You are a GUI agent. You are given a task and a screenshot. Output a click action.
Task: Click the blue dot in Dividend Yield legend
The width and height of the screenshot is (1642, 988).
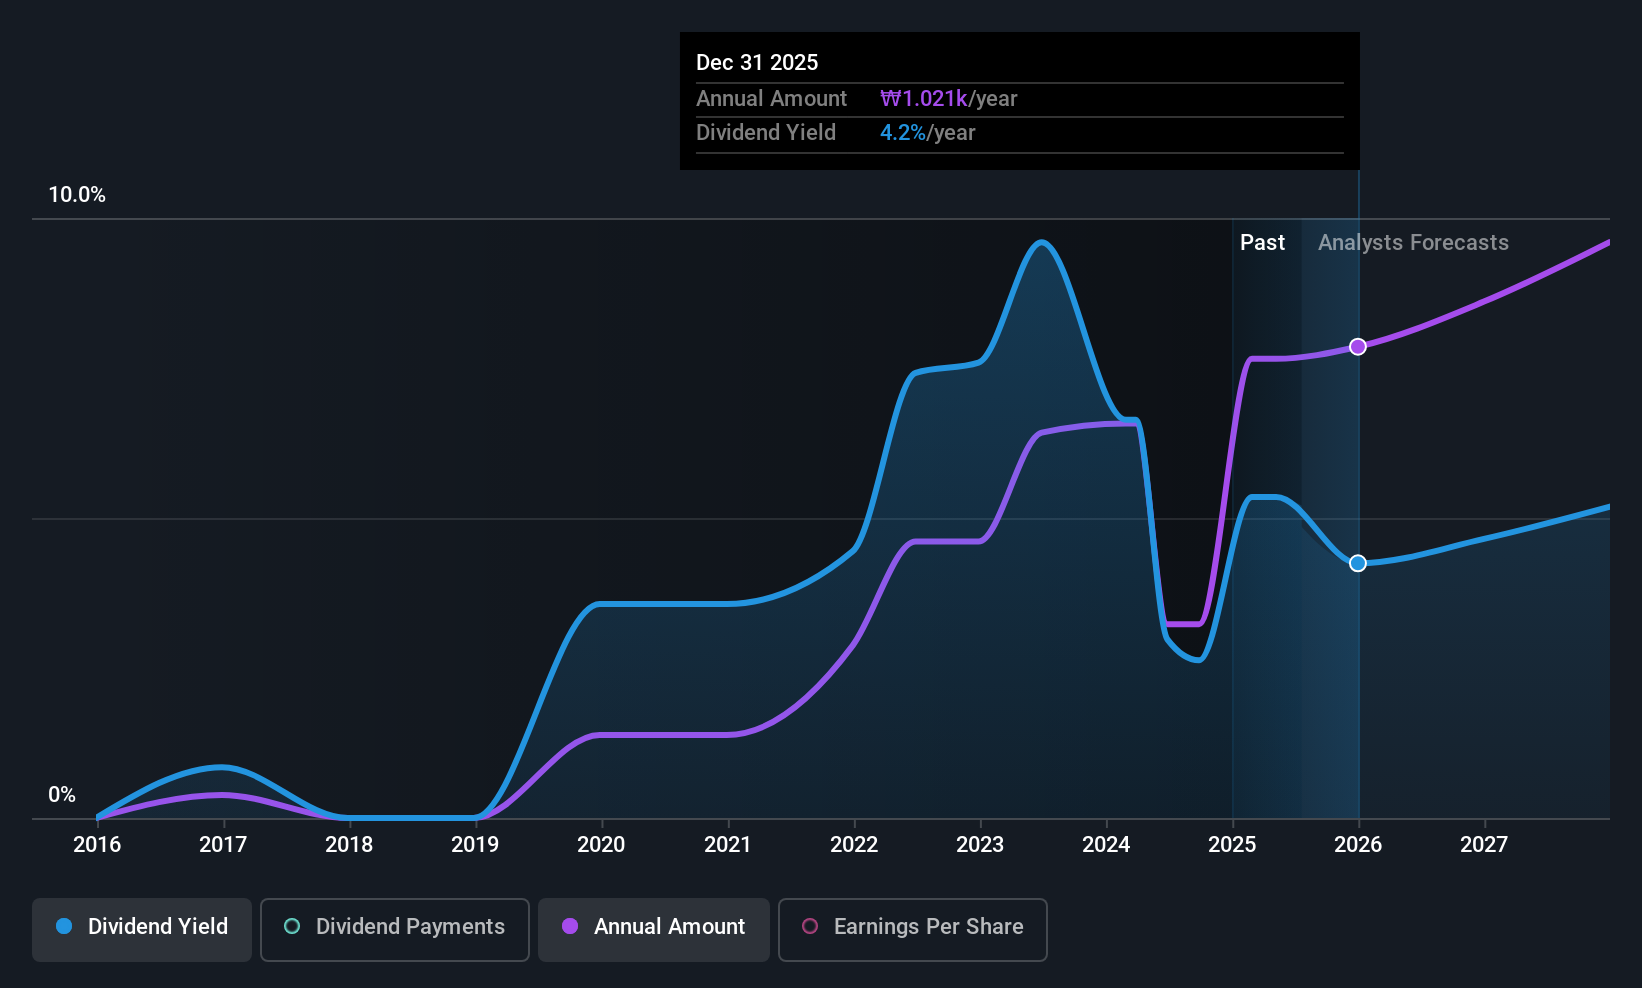coord(64,926)
